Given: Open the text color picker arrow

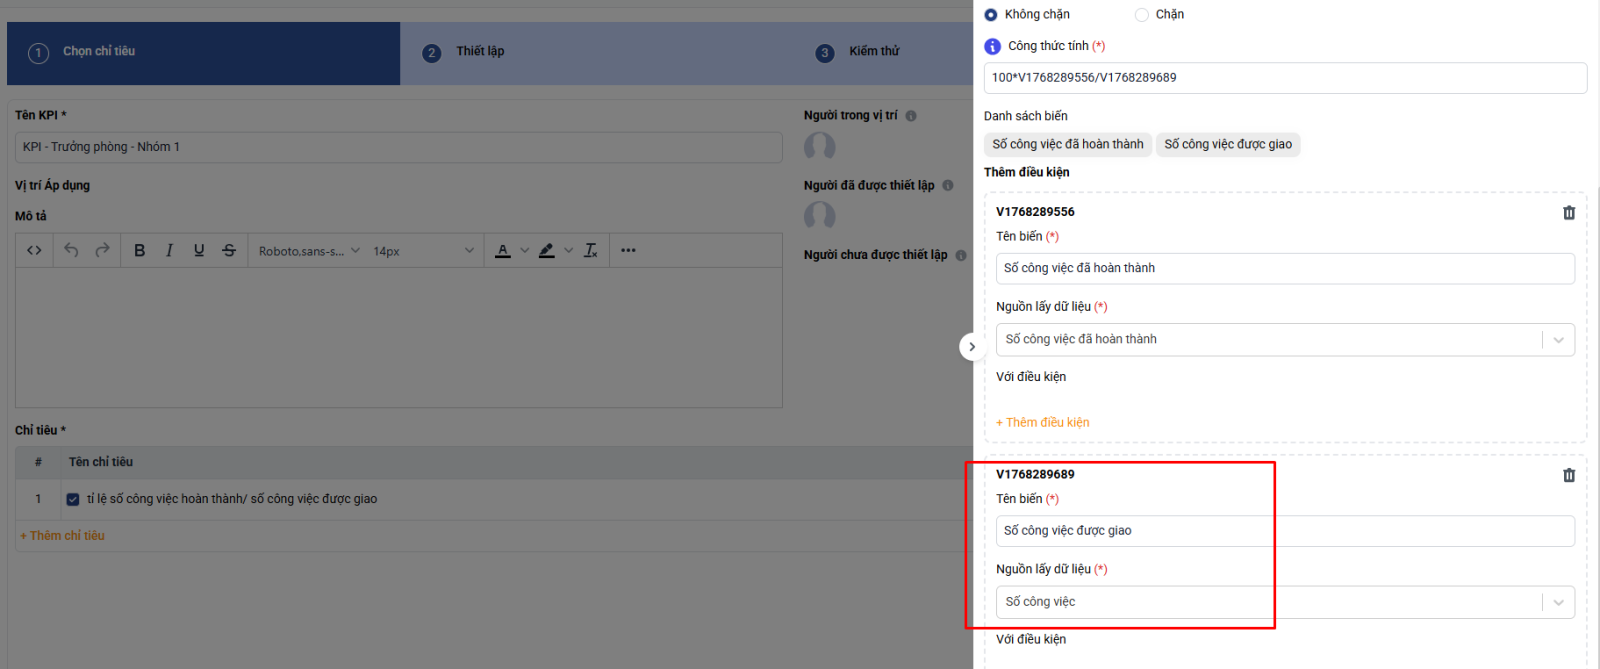Looking at the screenshot, I should click(524, 251).
